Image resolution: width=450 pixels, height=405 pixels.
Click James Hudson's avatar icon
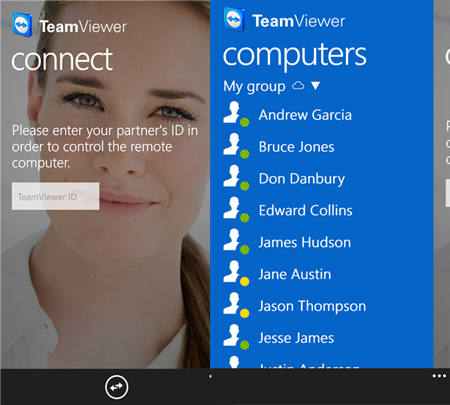(236, 241)
